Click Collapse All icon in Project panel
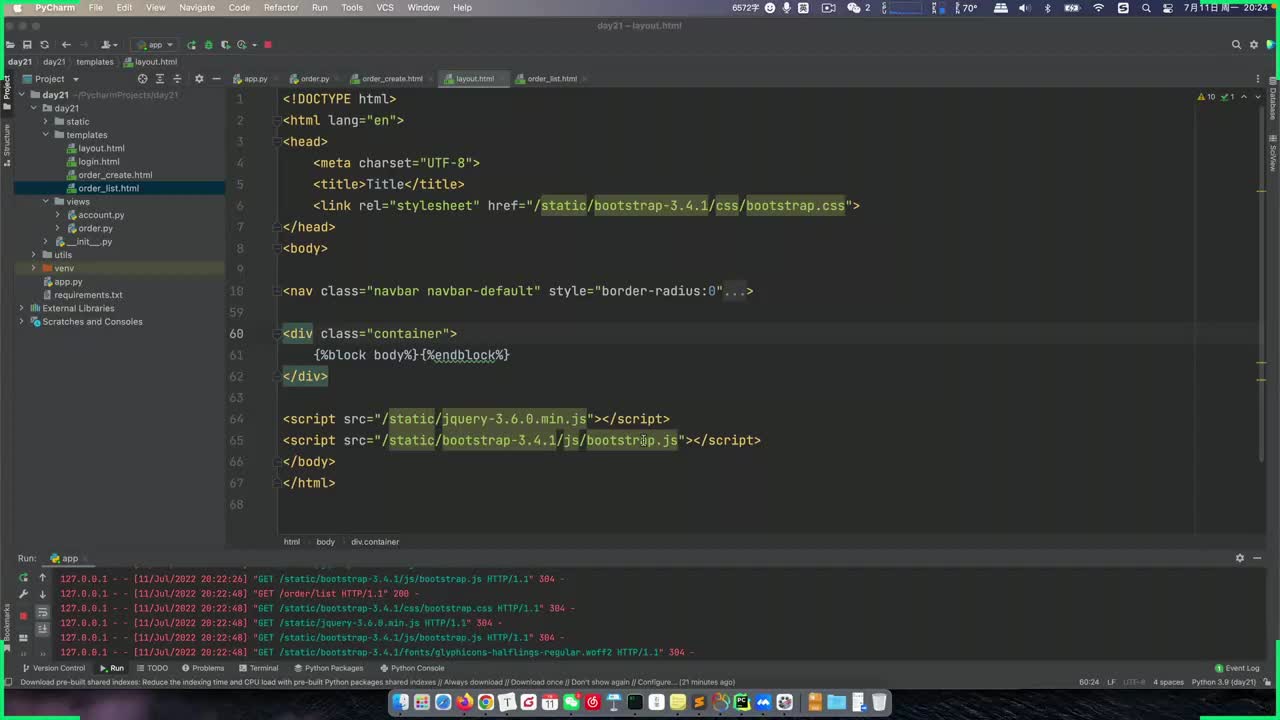The width and height of the screenshot is (1280, 720). [x=177, y=79]
